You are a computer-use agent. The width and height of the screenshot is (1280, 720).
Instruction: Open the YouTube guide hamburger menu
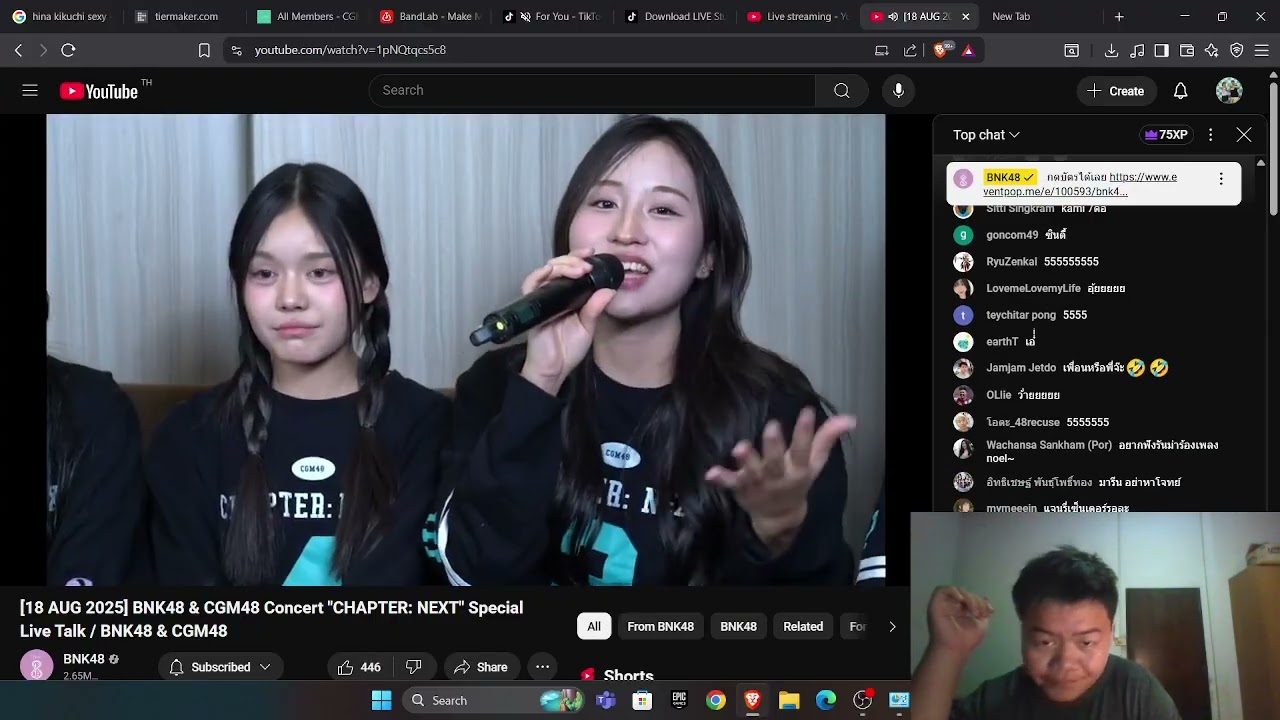(x=30, y=91)
